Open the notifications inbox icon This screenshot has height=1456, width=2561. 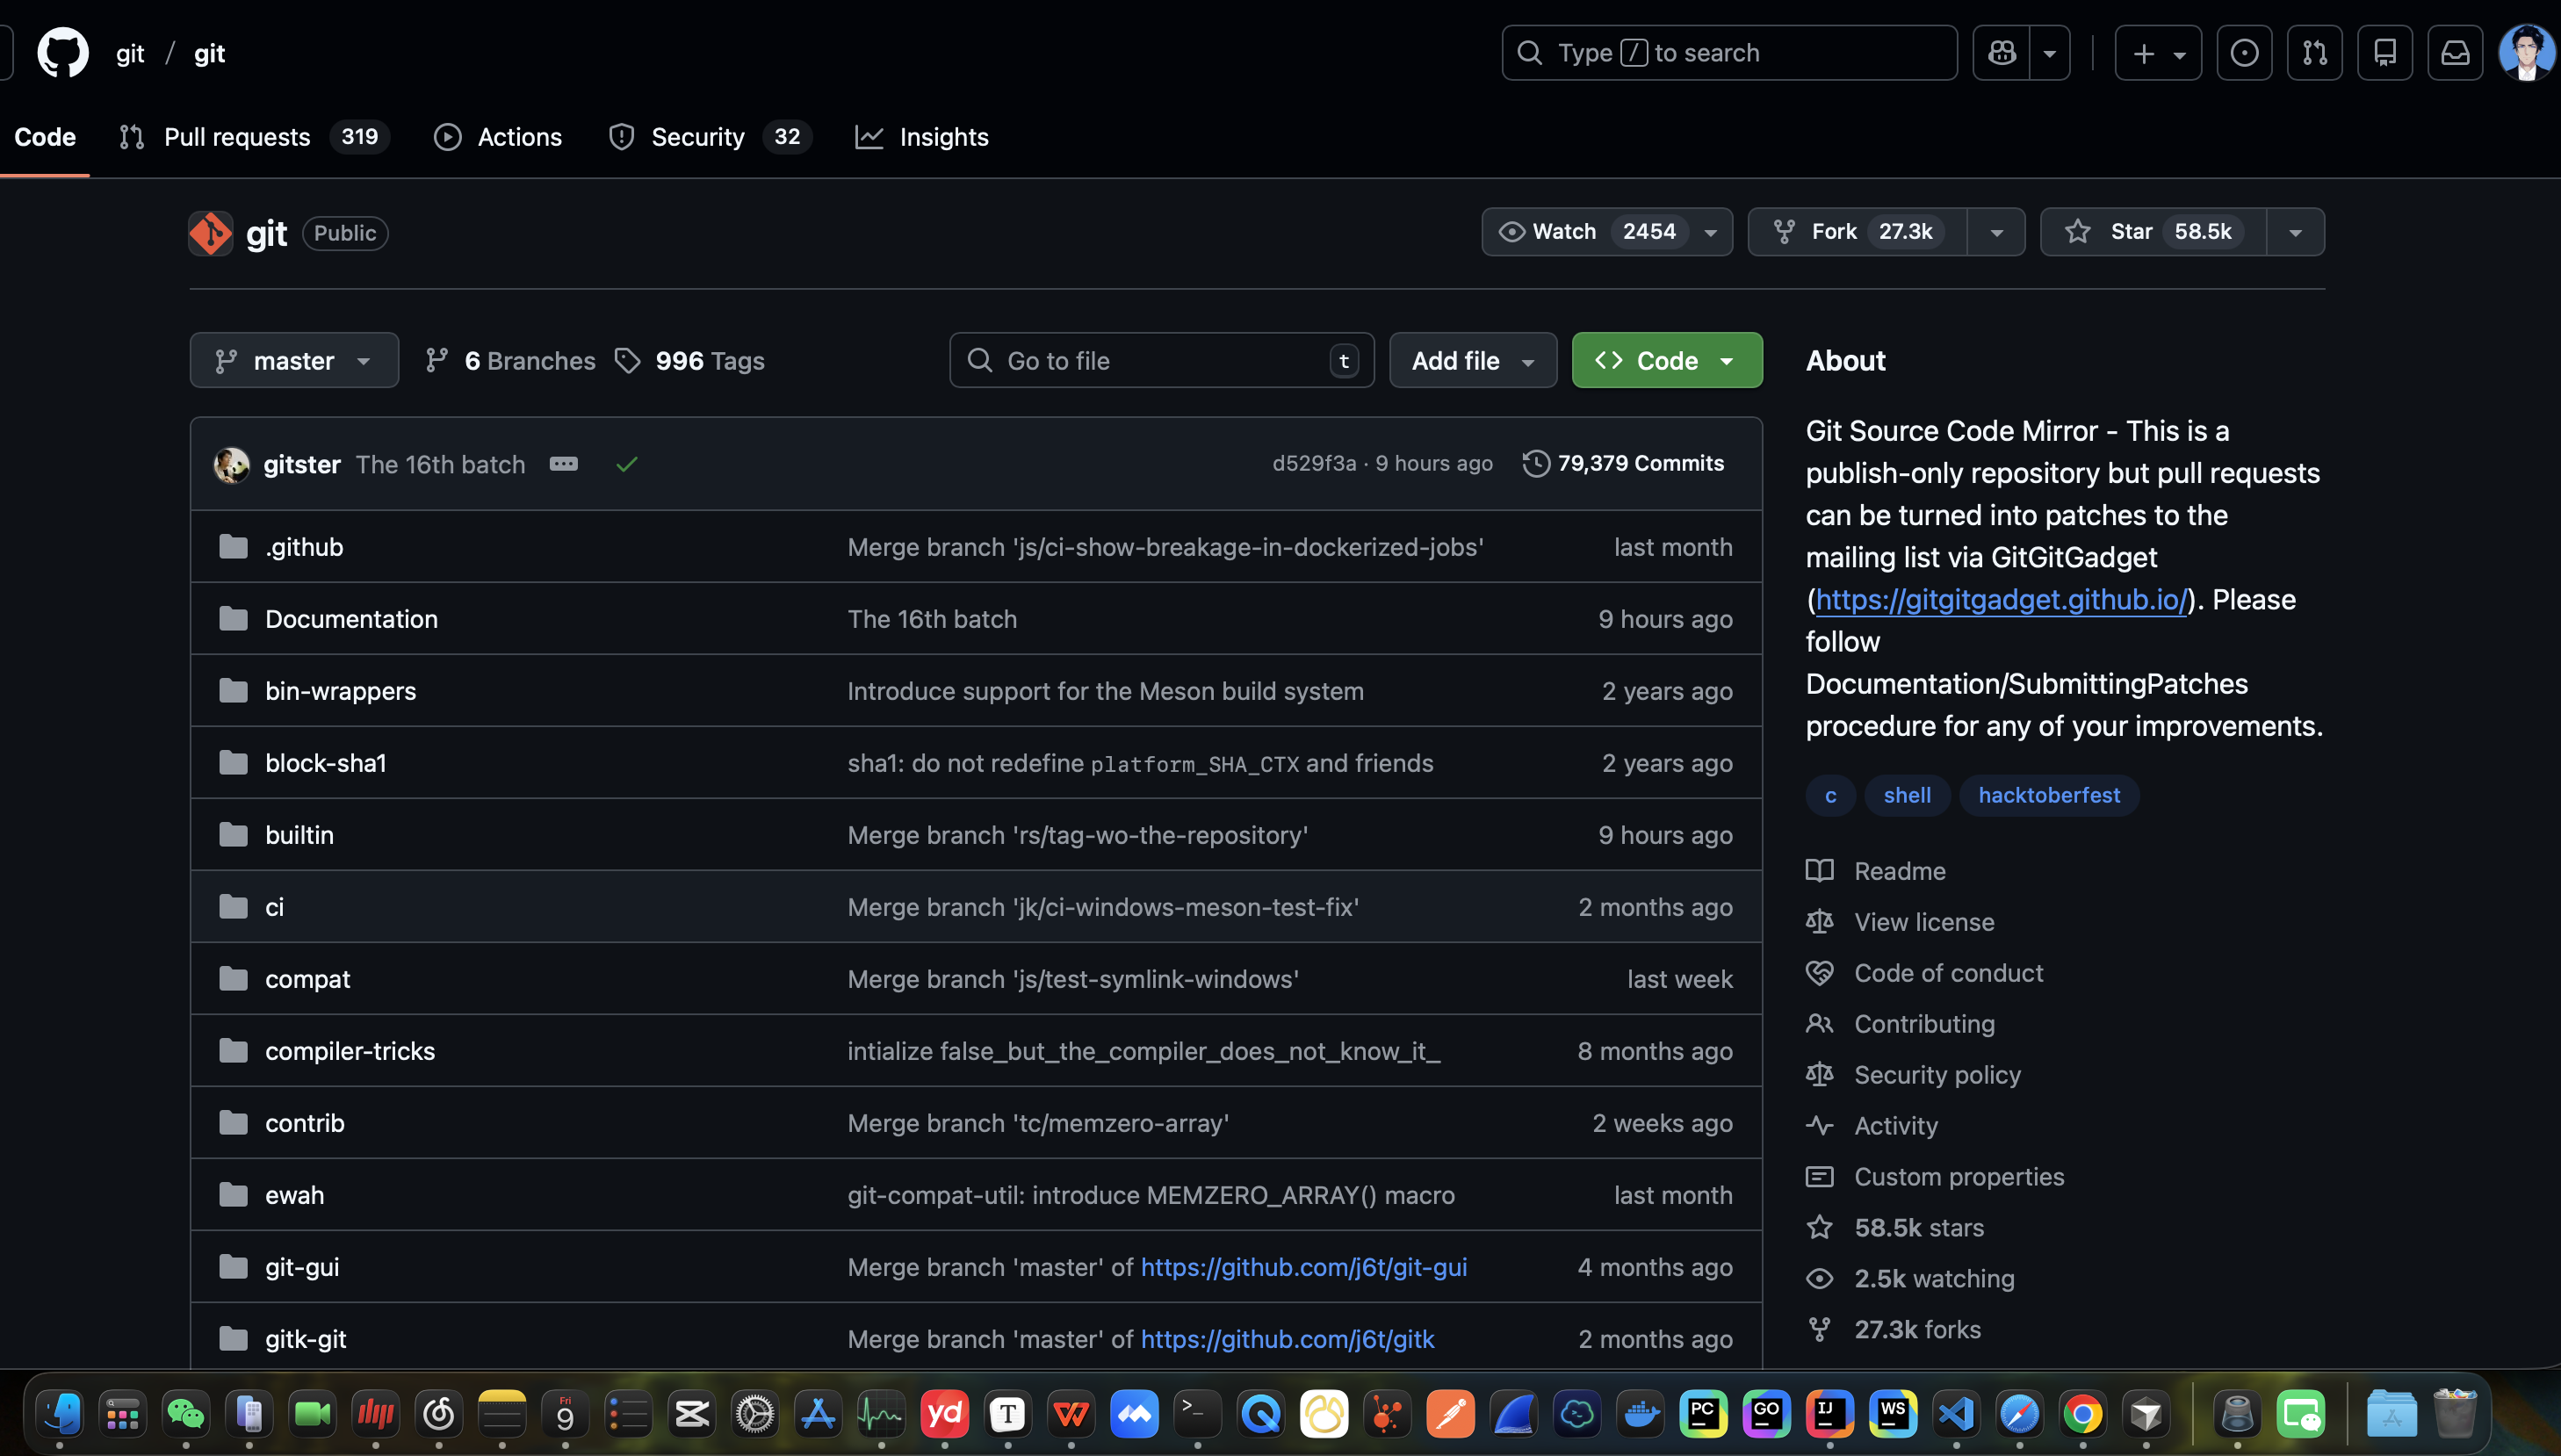[x=2455, y=52]
